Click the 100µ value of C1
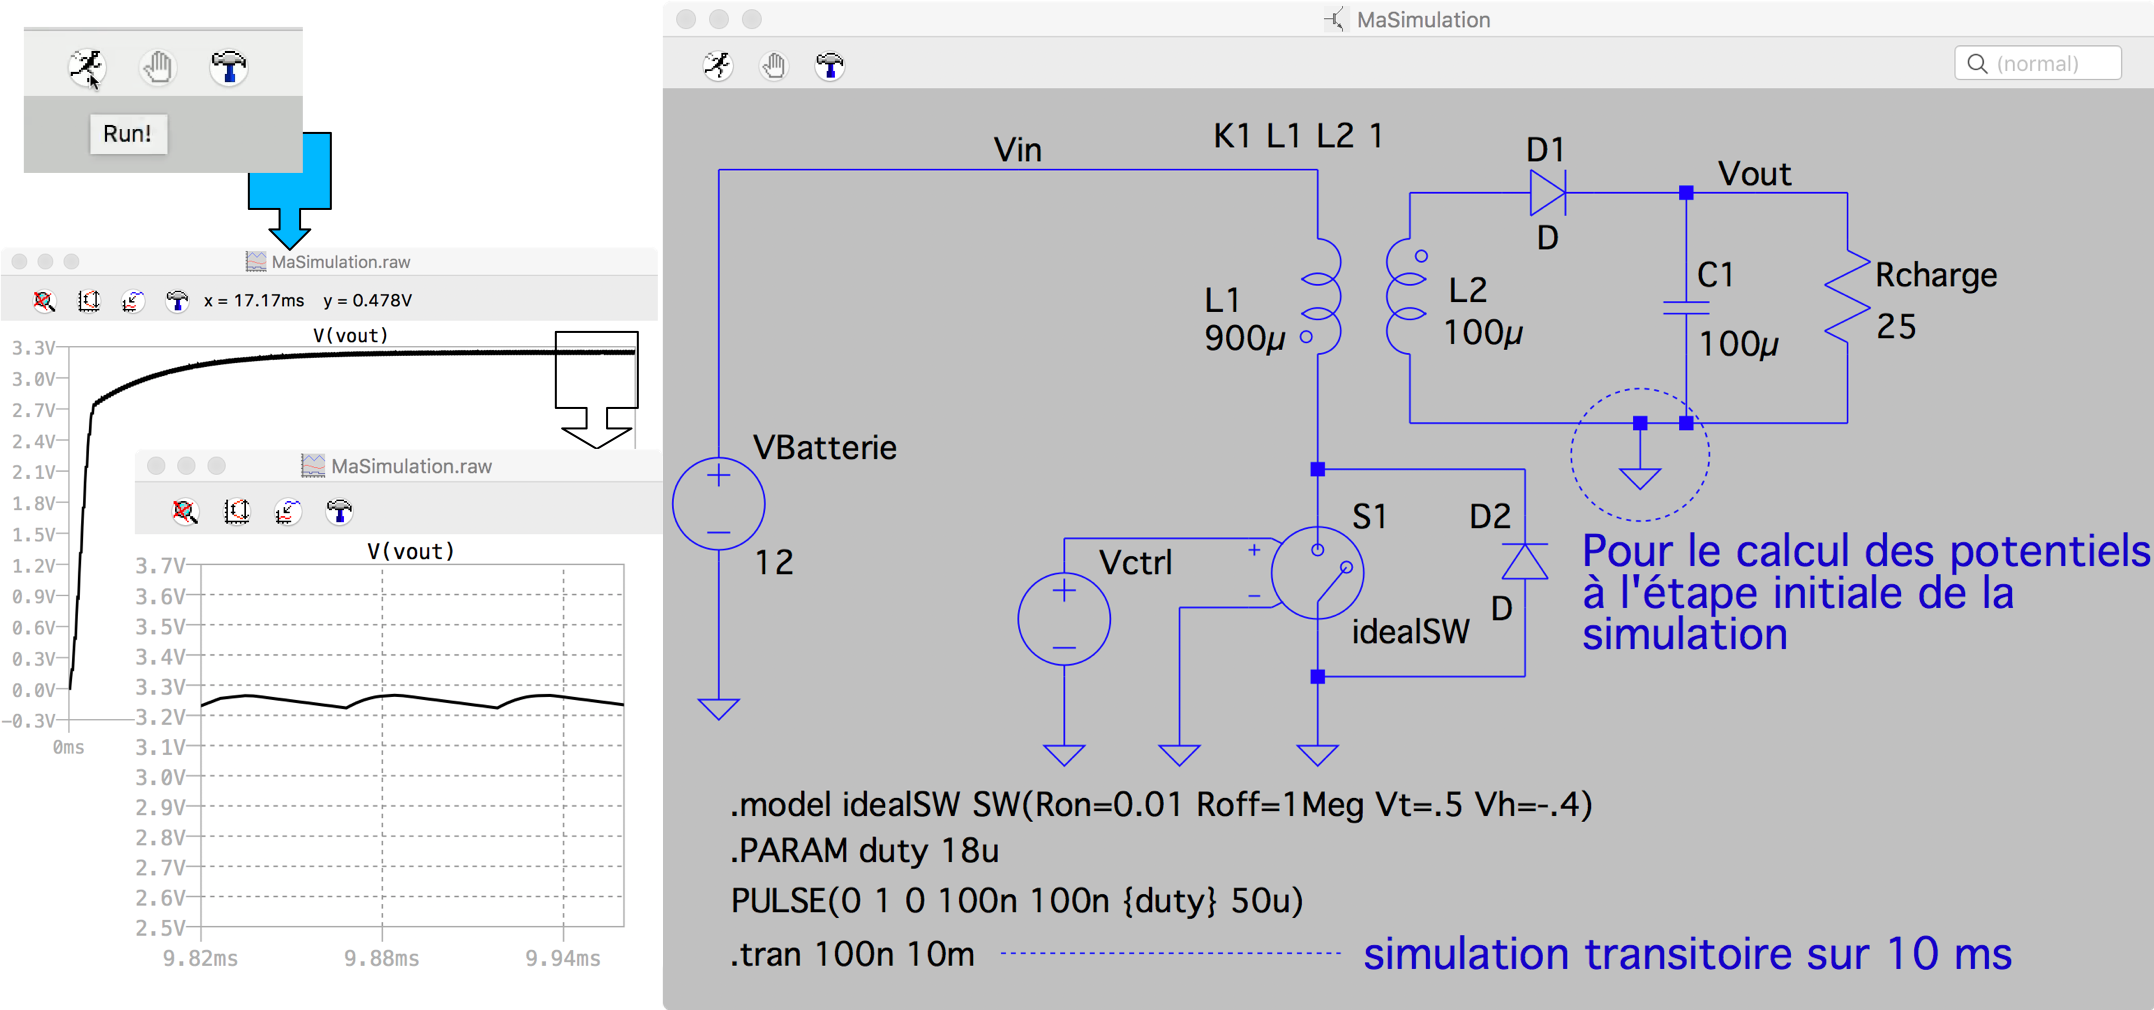Viewport: 2154px width, 1010px height. (1739, 344)
